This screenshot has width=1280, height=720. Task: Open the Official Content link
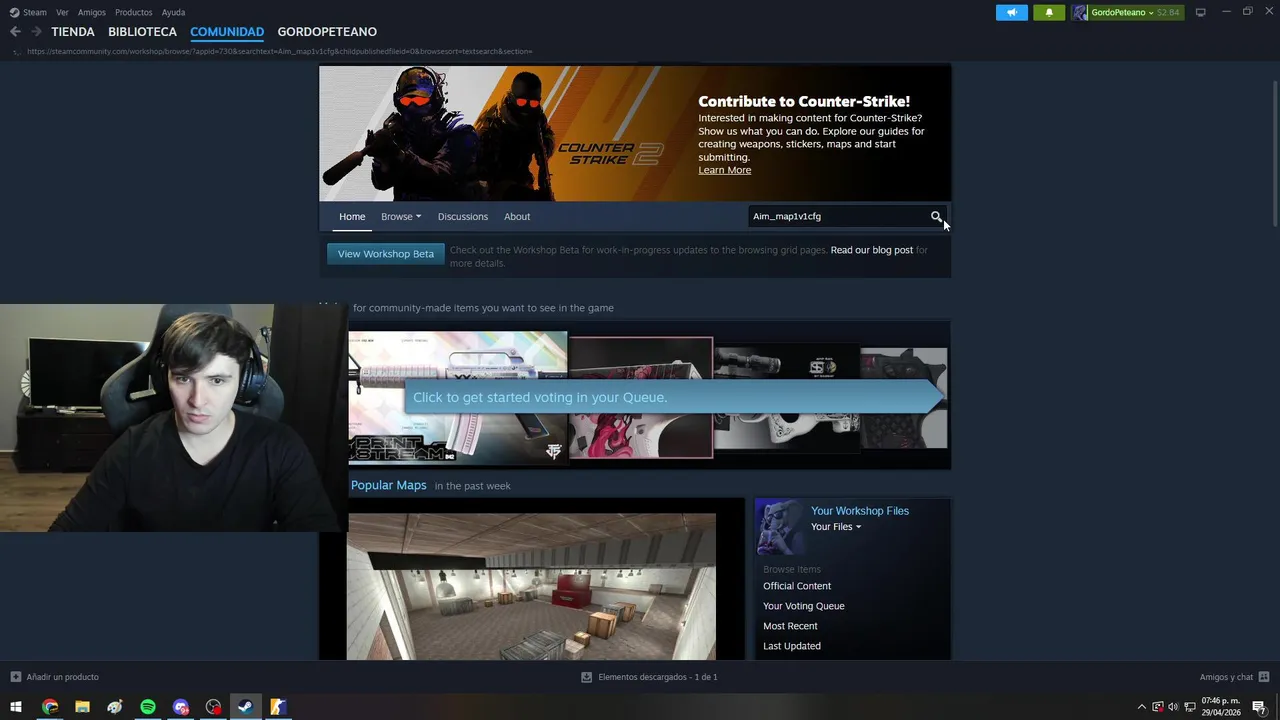tap(797, 586)
